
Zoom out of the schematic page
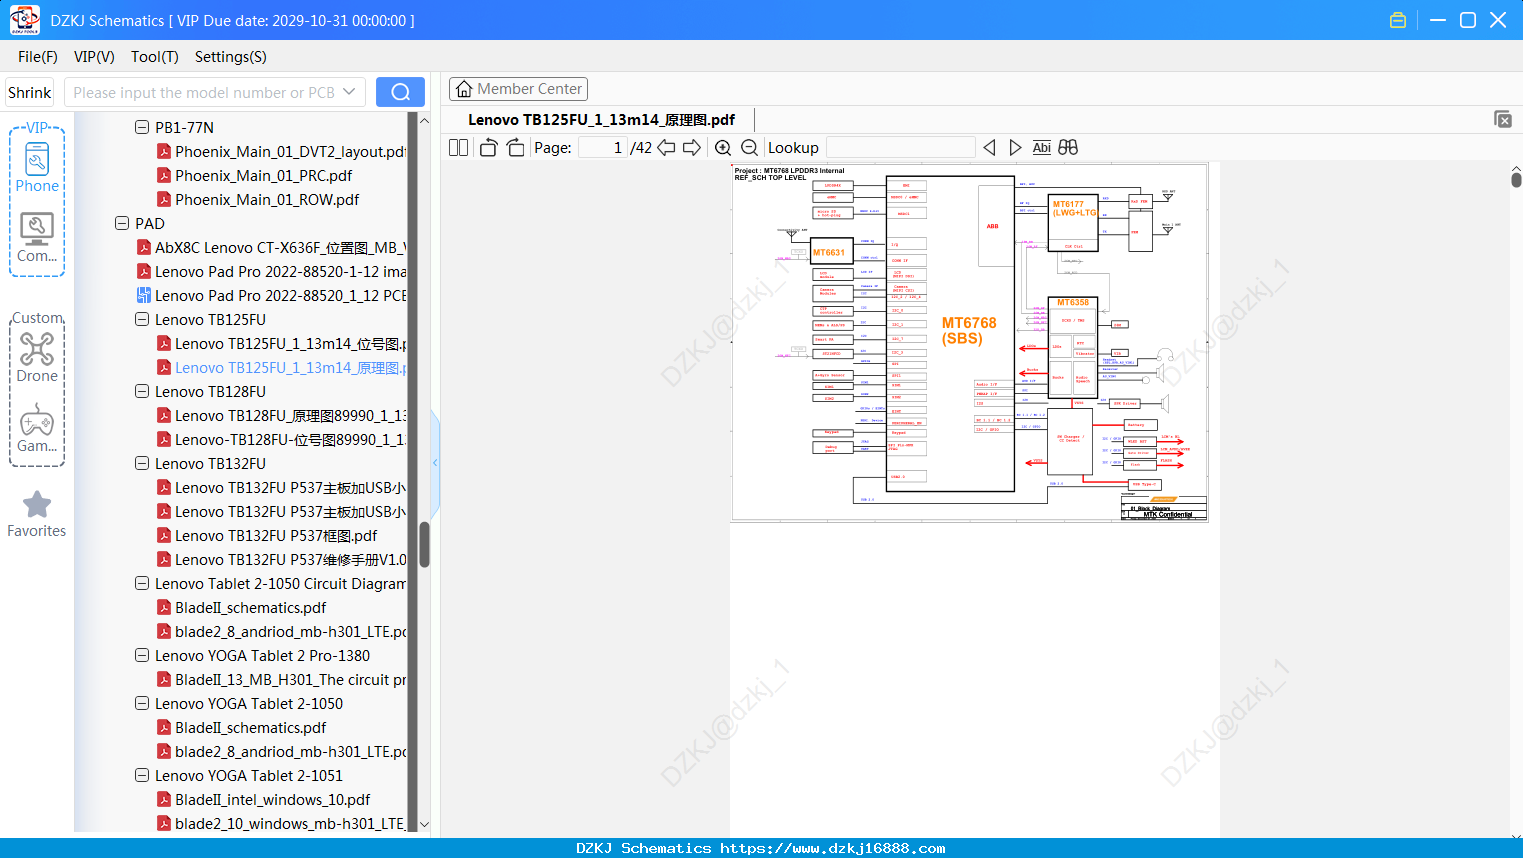749,148
